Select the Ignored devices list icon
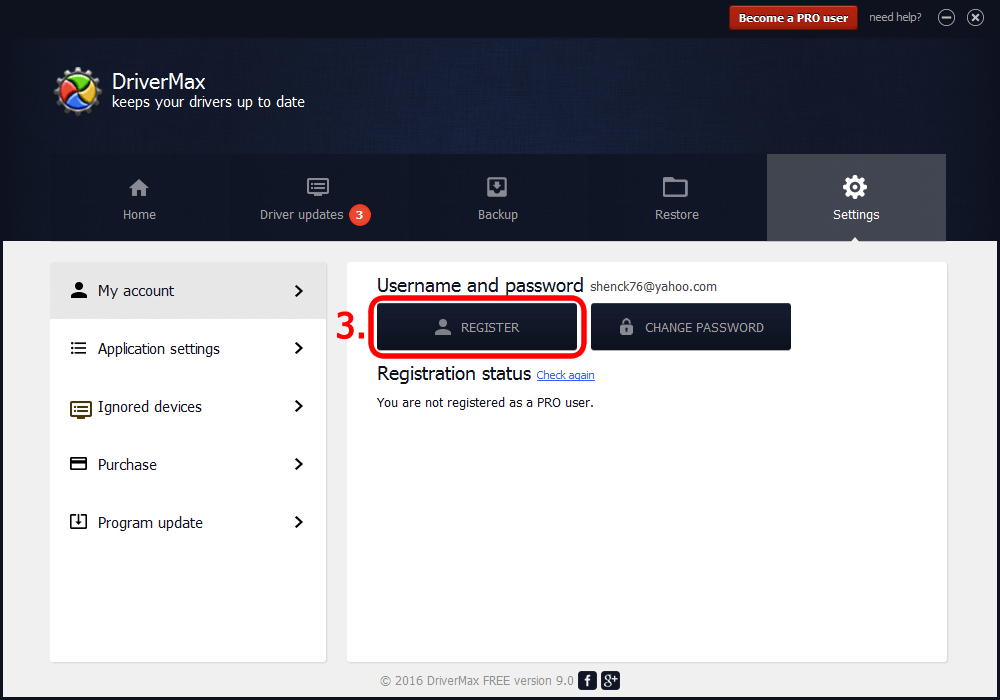This screenshot has width=1000, height=700. coord(79,408)
